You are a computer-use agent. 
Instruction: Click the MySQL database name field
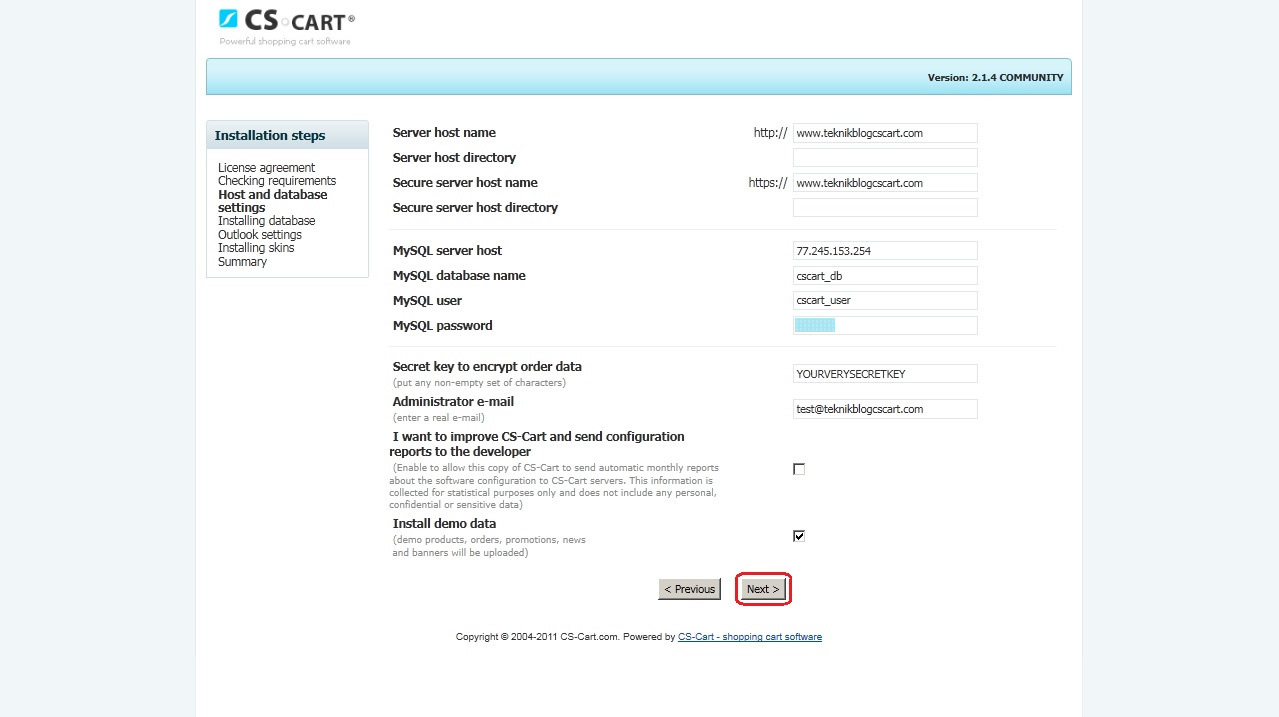pyautogui.click(x=885, y=276)
